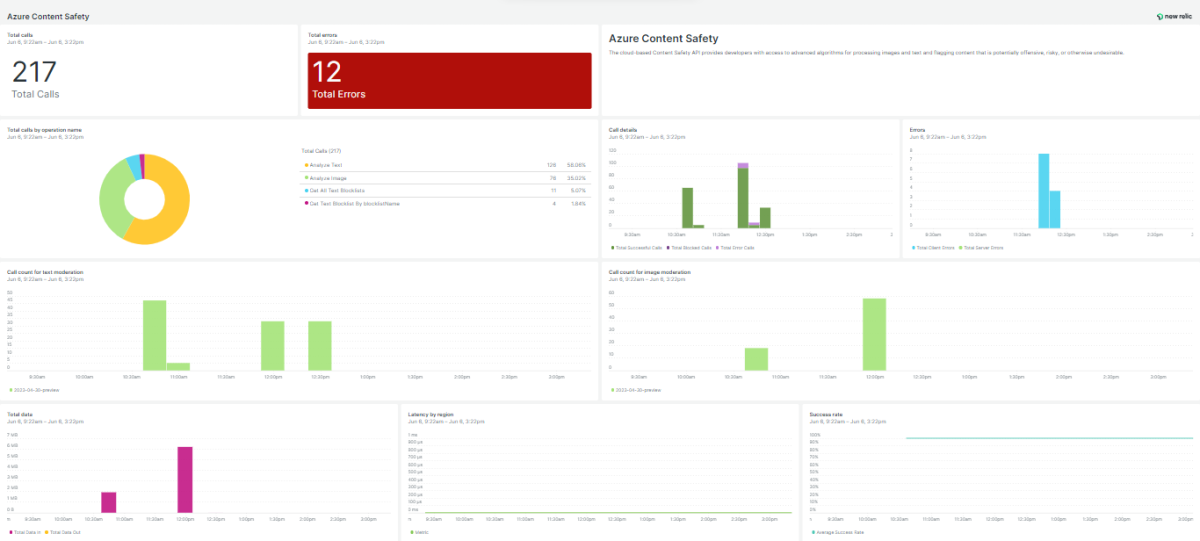Click the tallest cyan bar in Errors chart
The image size is (1200, 541).
click(x=1043, y=190)
